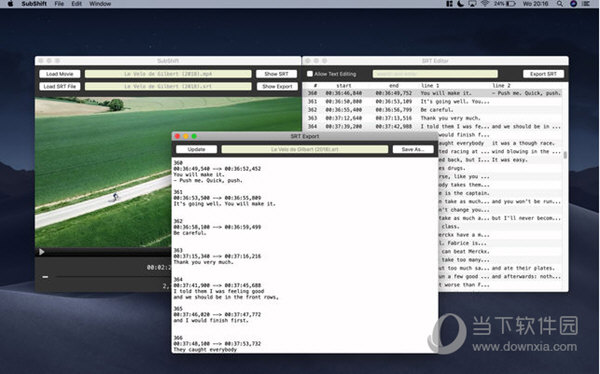The width and height of the screenshot is (600, 374).
Task: Click the movie time display
Action: (x=159, y=267)
